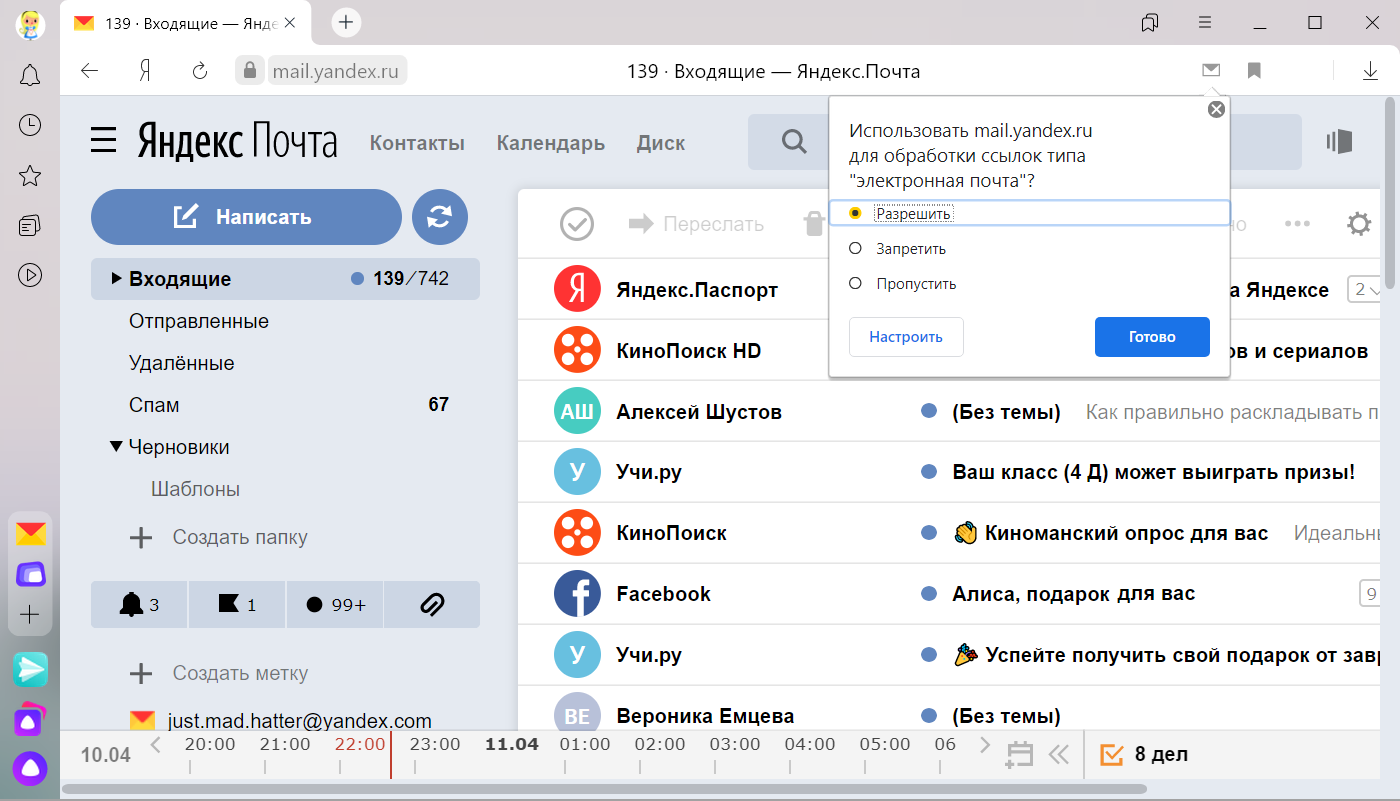1400x801 pixels.
Task: Expand the Входящие folder triangle
Action: [x=116, y=279]
